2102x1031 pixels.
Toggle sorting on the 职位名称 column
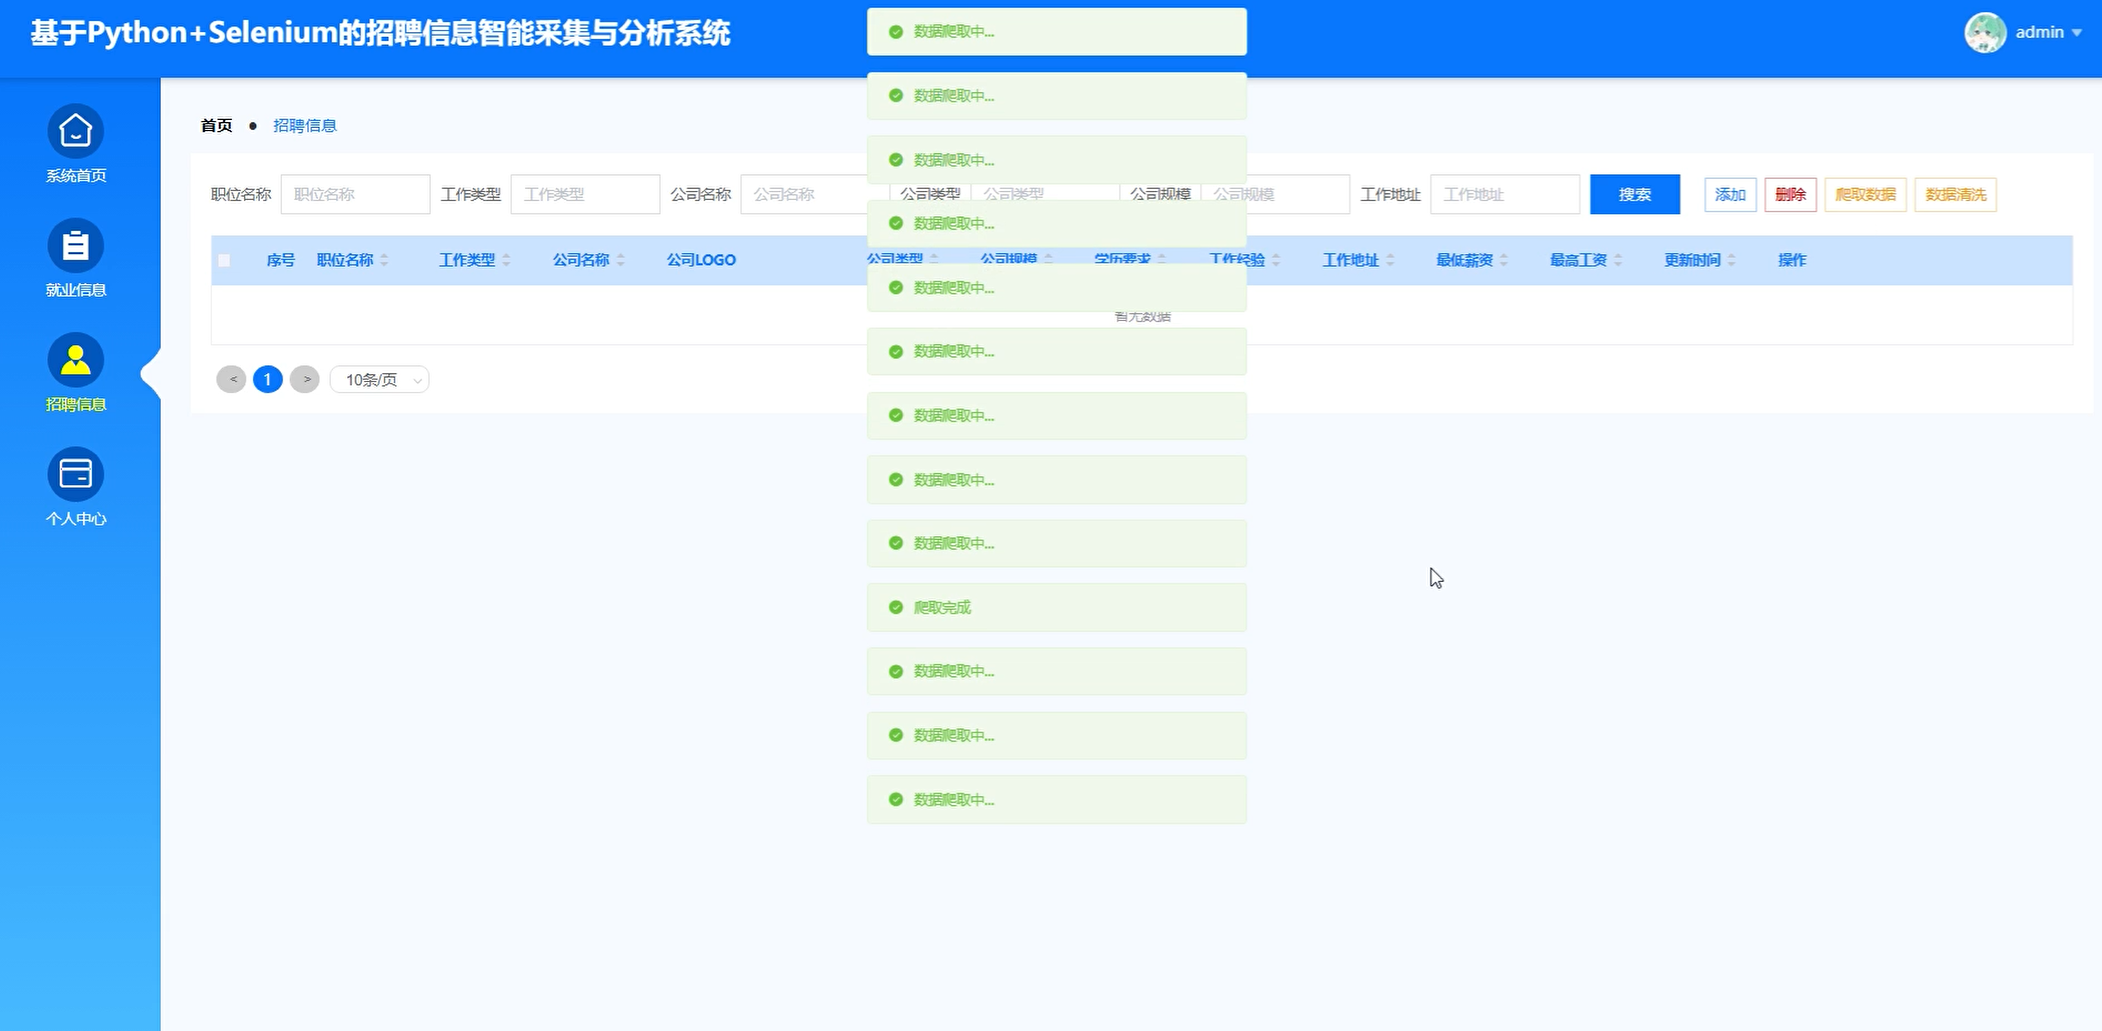(x=381, y=259)
